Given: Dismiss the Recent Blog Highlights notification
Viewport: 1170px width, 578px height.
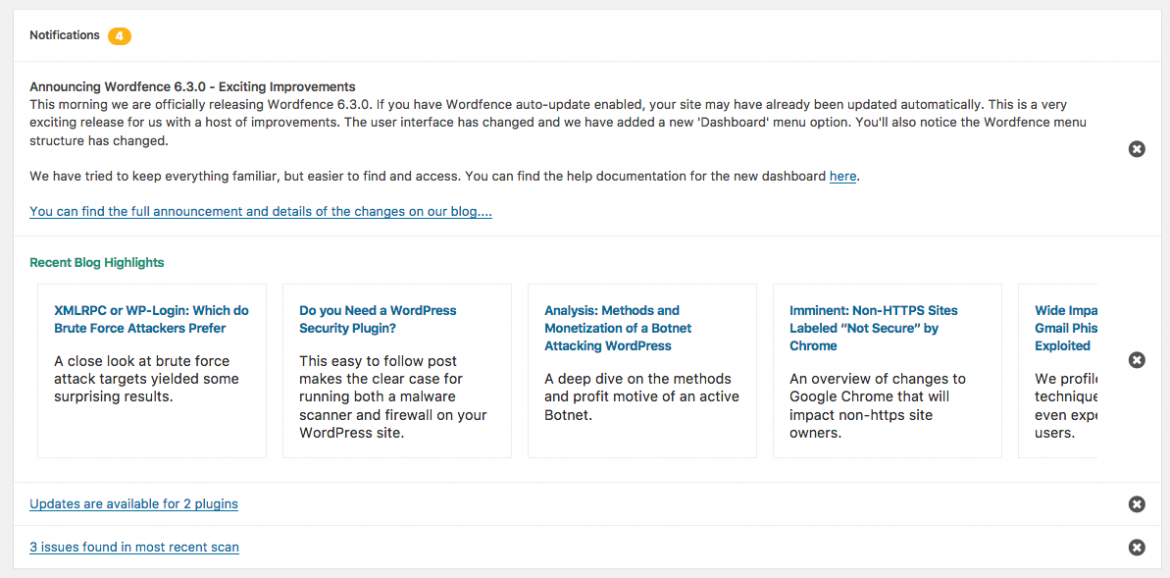Looking at the screenshot, I should point(1136,360).
